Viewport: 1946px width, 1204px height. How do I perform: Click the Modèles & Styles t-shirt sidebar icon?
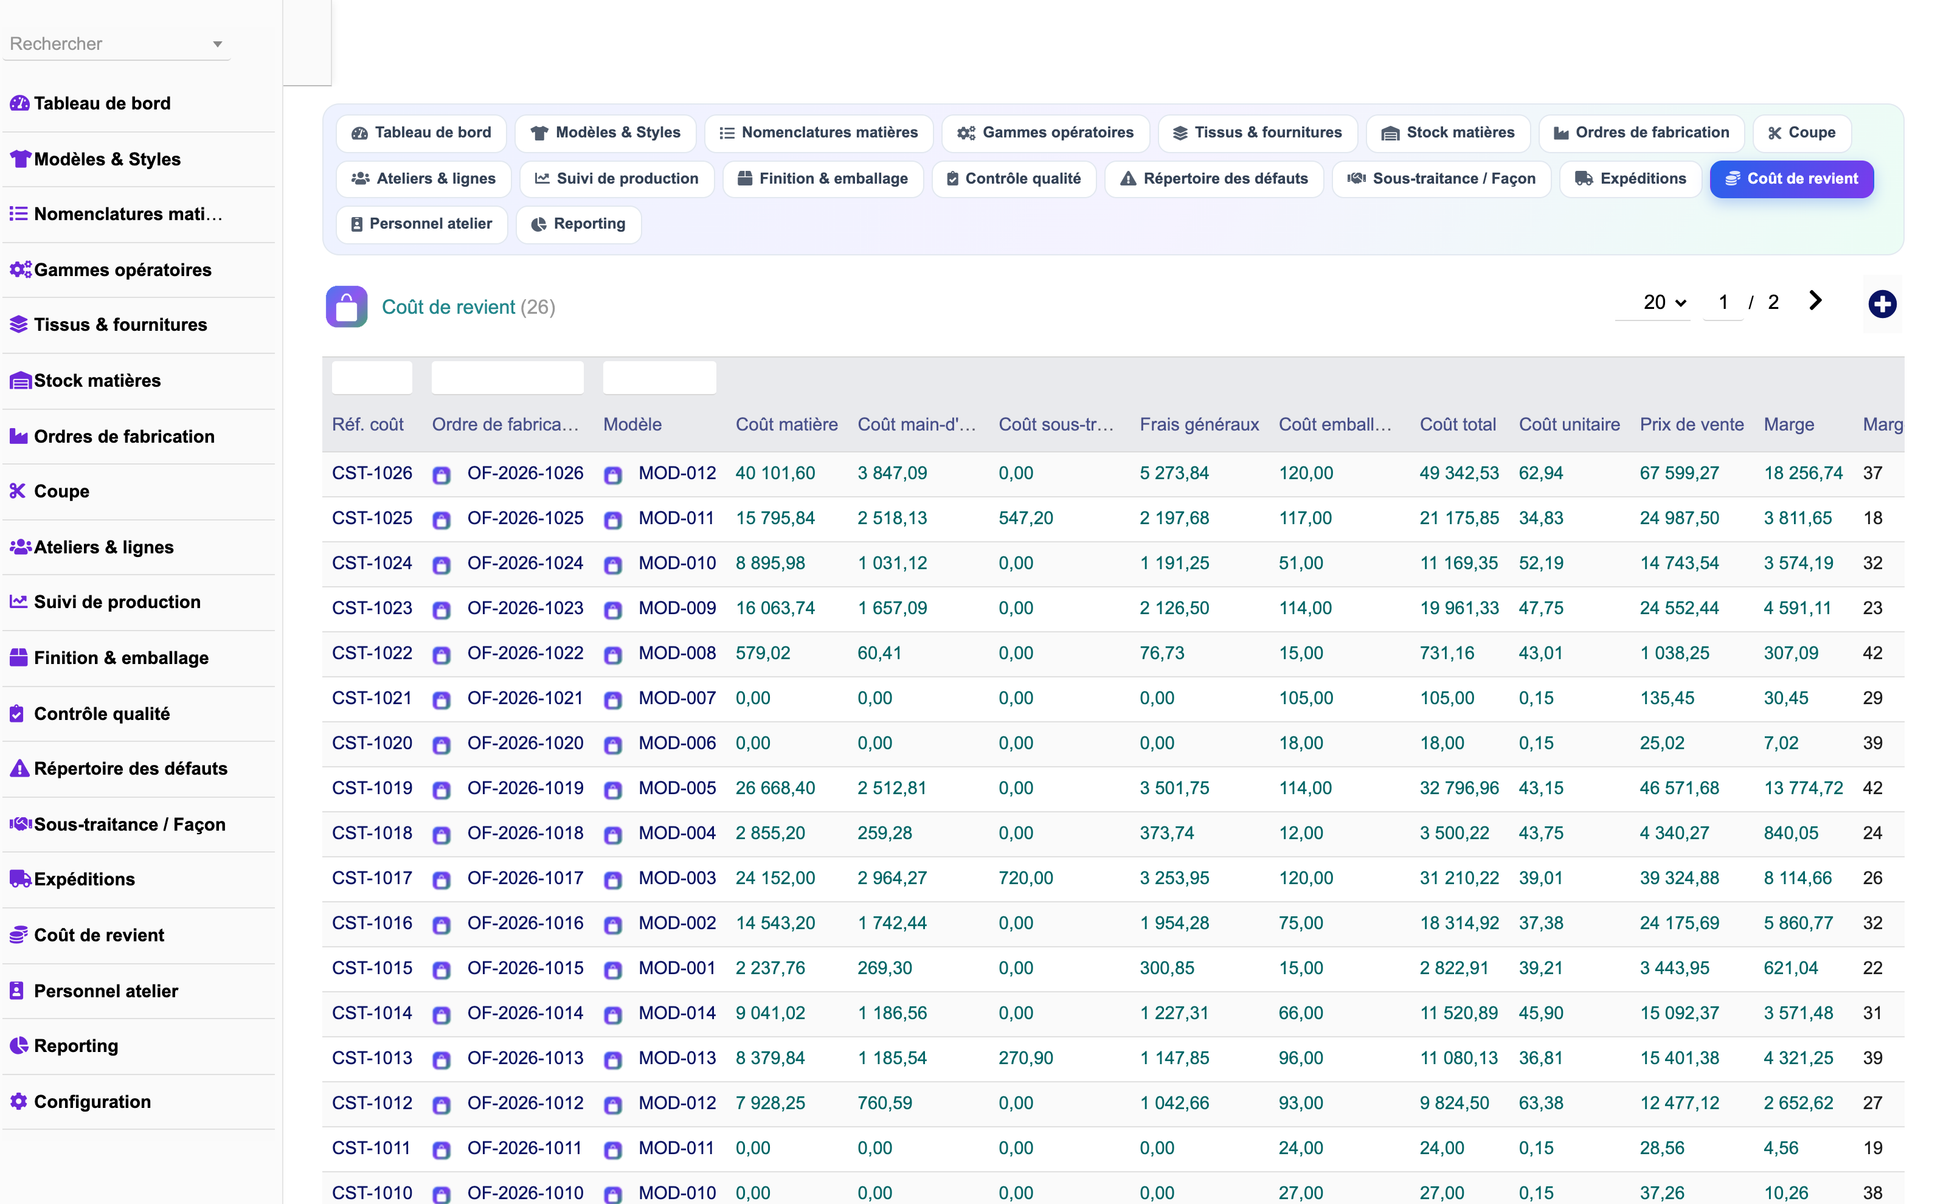click(x=19, y=159)
